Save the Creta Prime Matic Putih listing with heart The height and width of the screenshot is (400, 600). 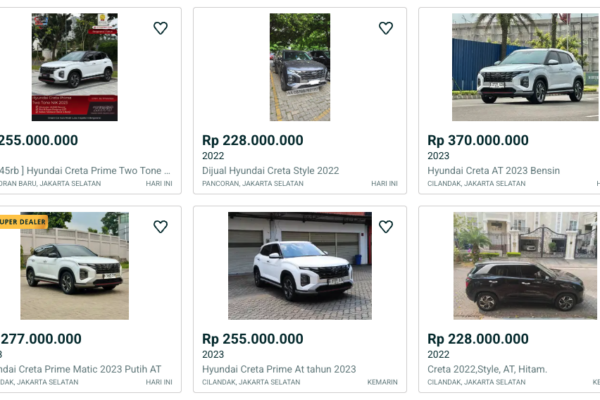[160, 227]
